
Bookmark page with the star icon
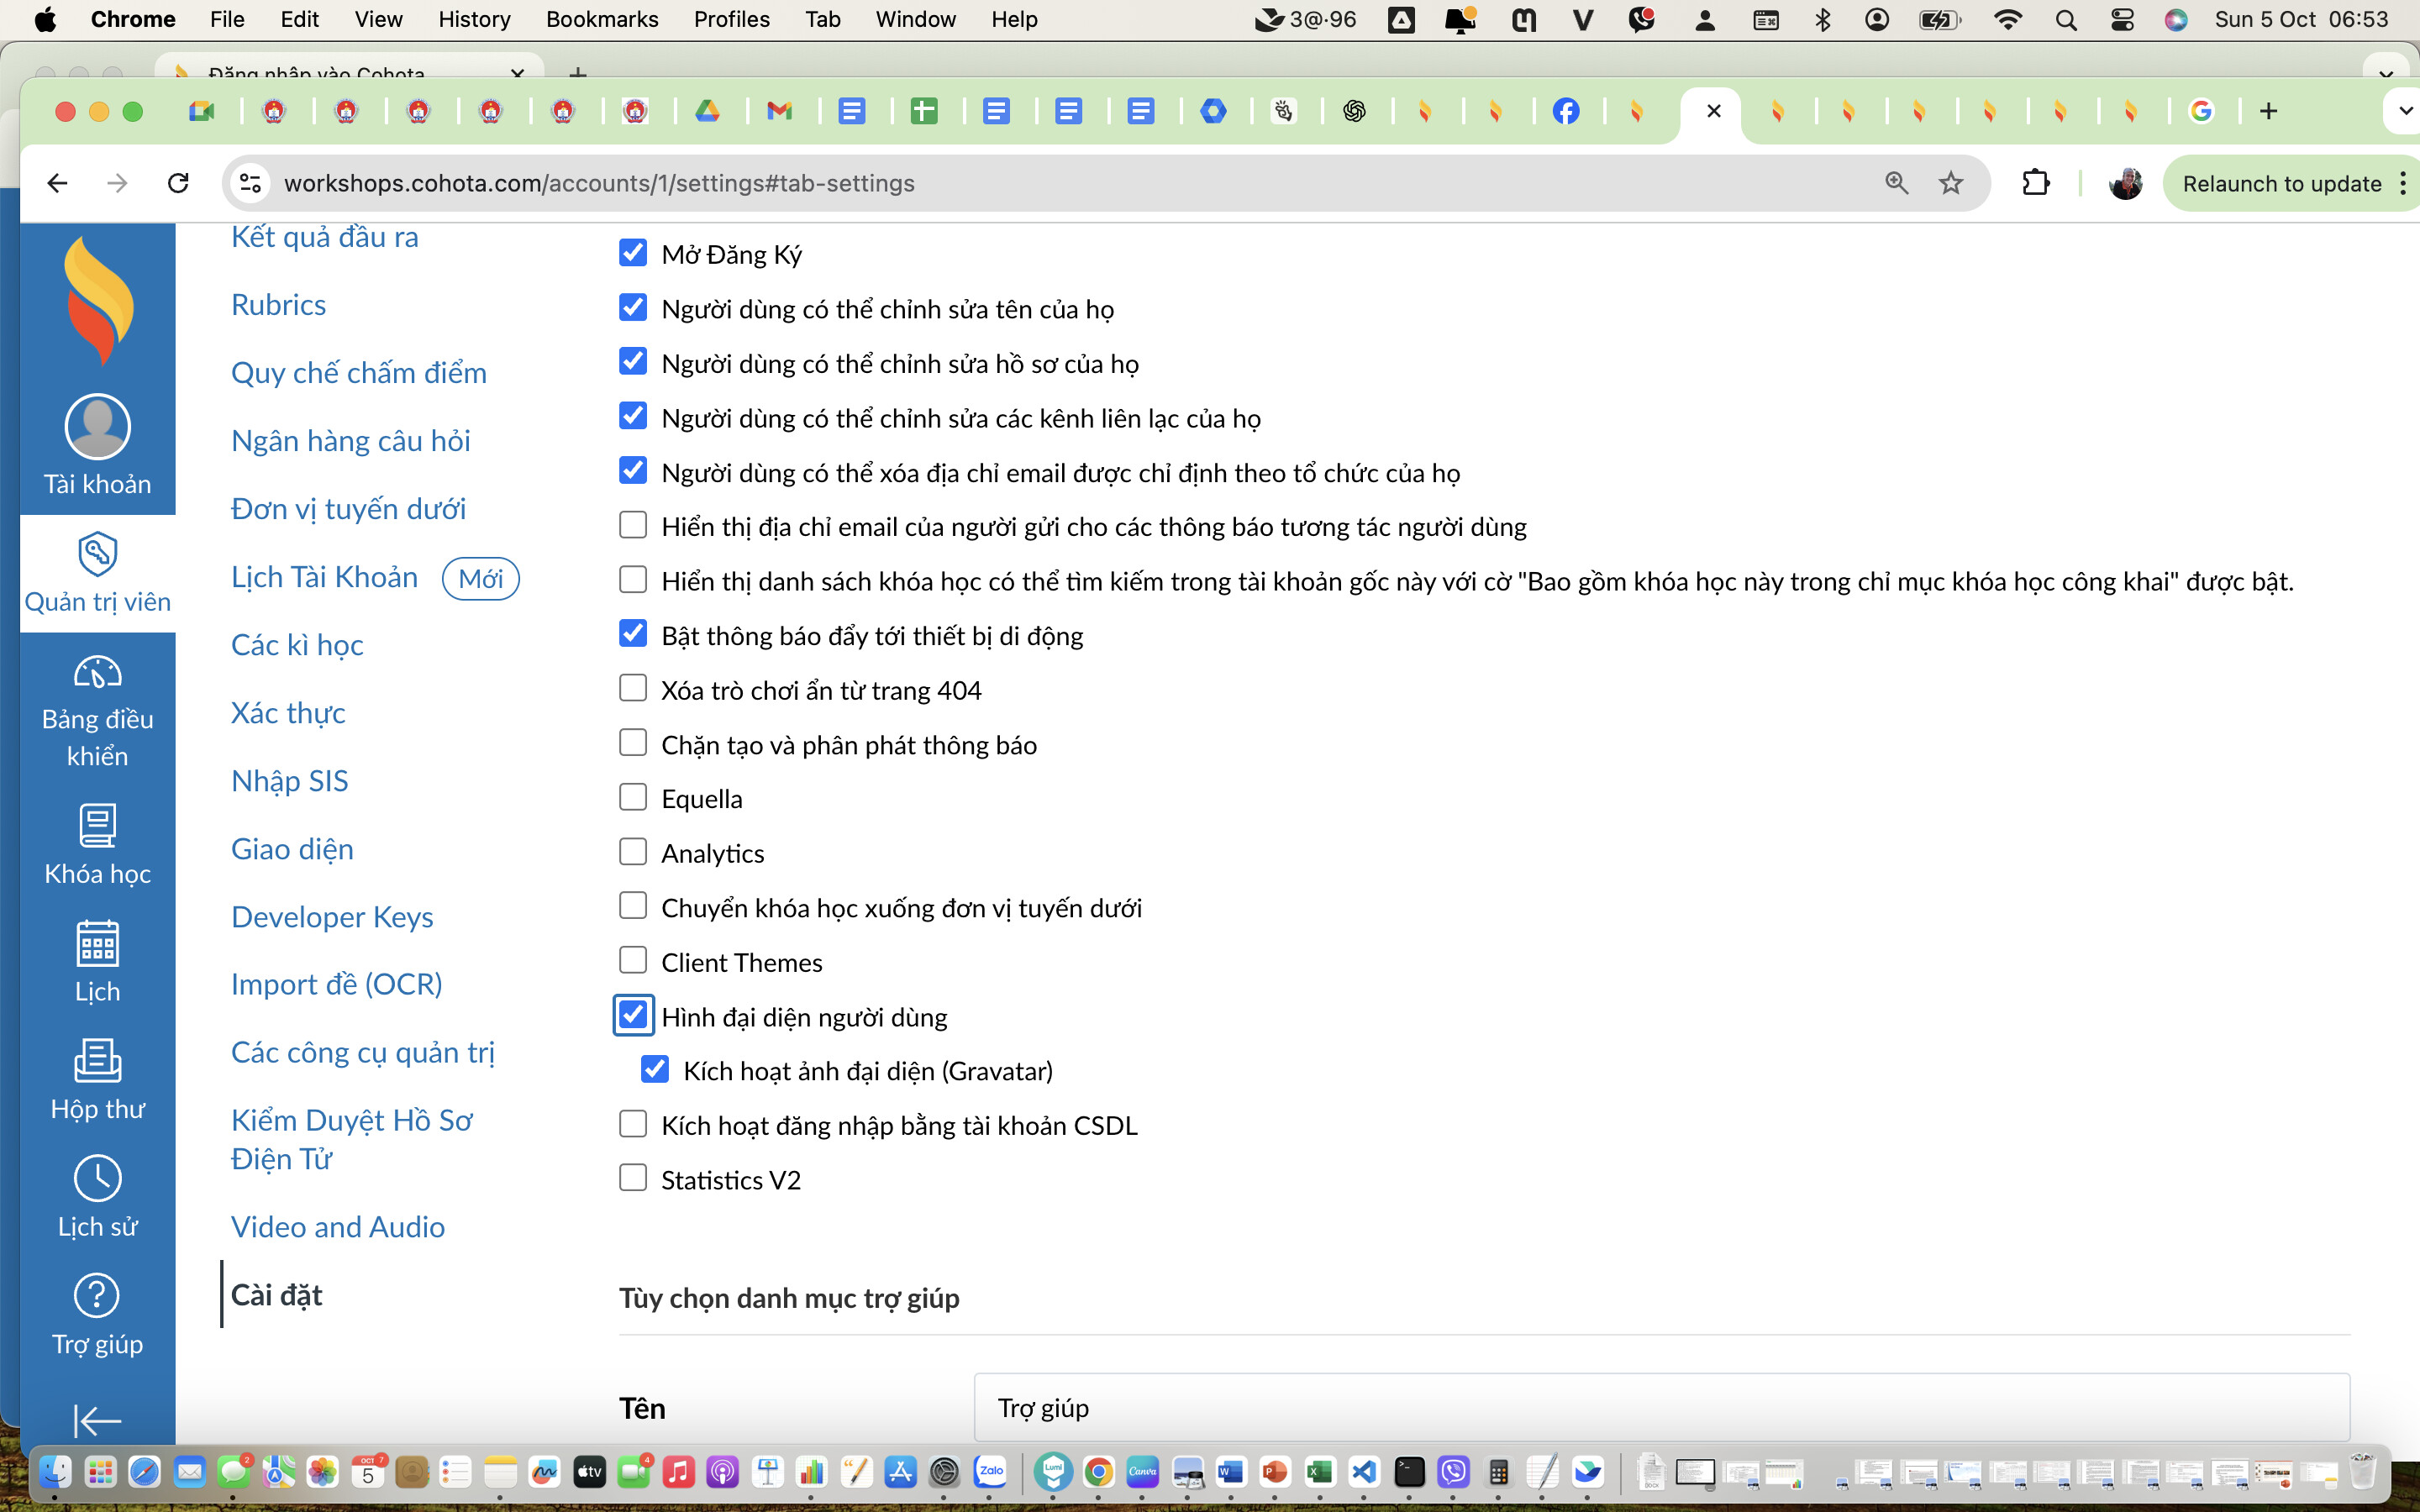[1950, 183]
